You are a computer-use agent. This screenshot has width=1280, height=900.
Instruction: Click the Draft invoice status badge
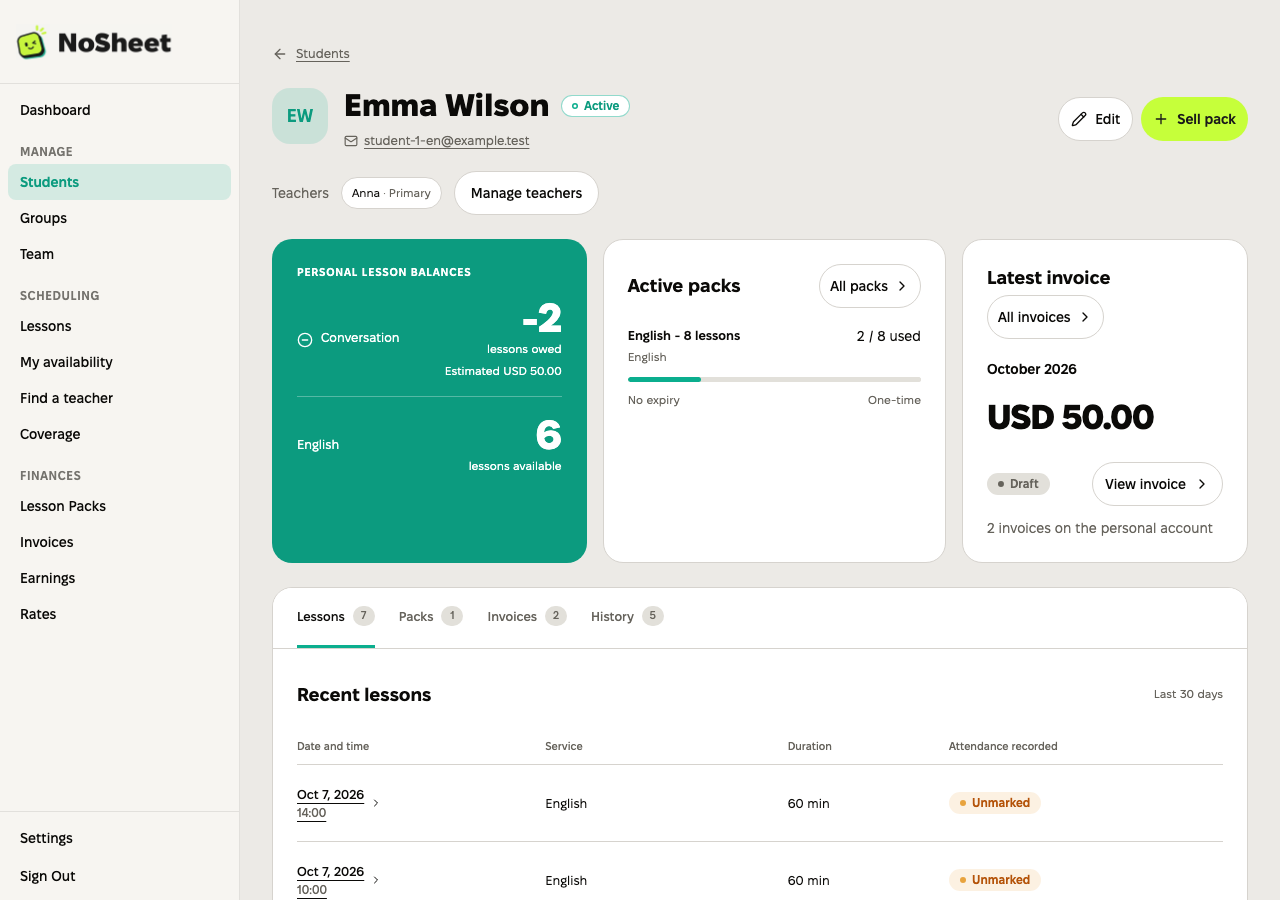(1018, 484)
